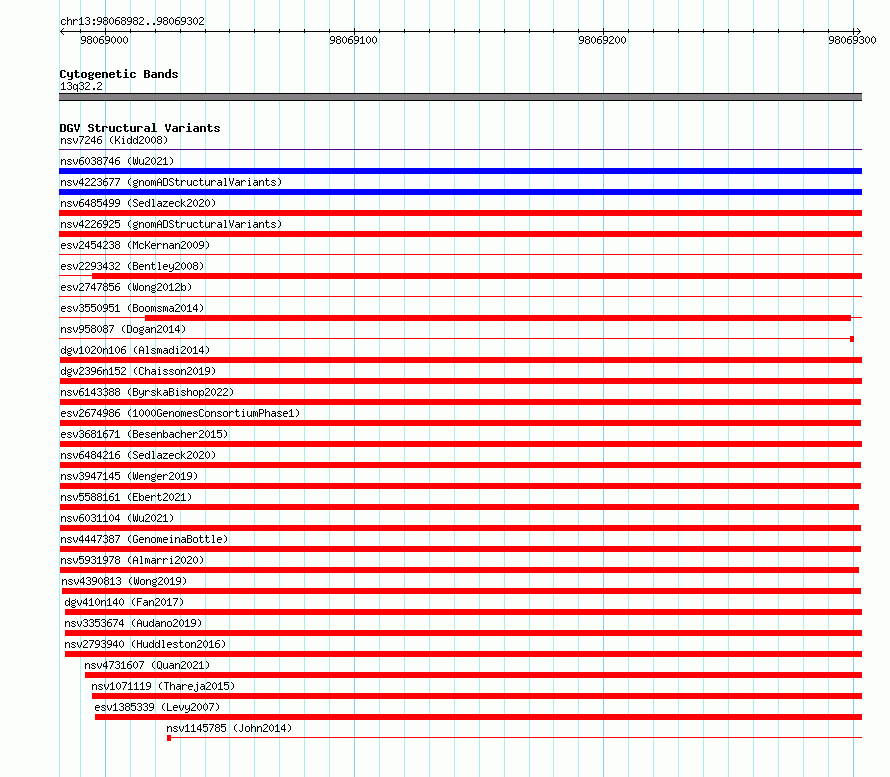Click the right arrow at ruler end
Image resolution: width=890 pixels, height=777 pixels.
click(858, 31)
